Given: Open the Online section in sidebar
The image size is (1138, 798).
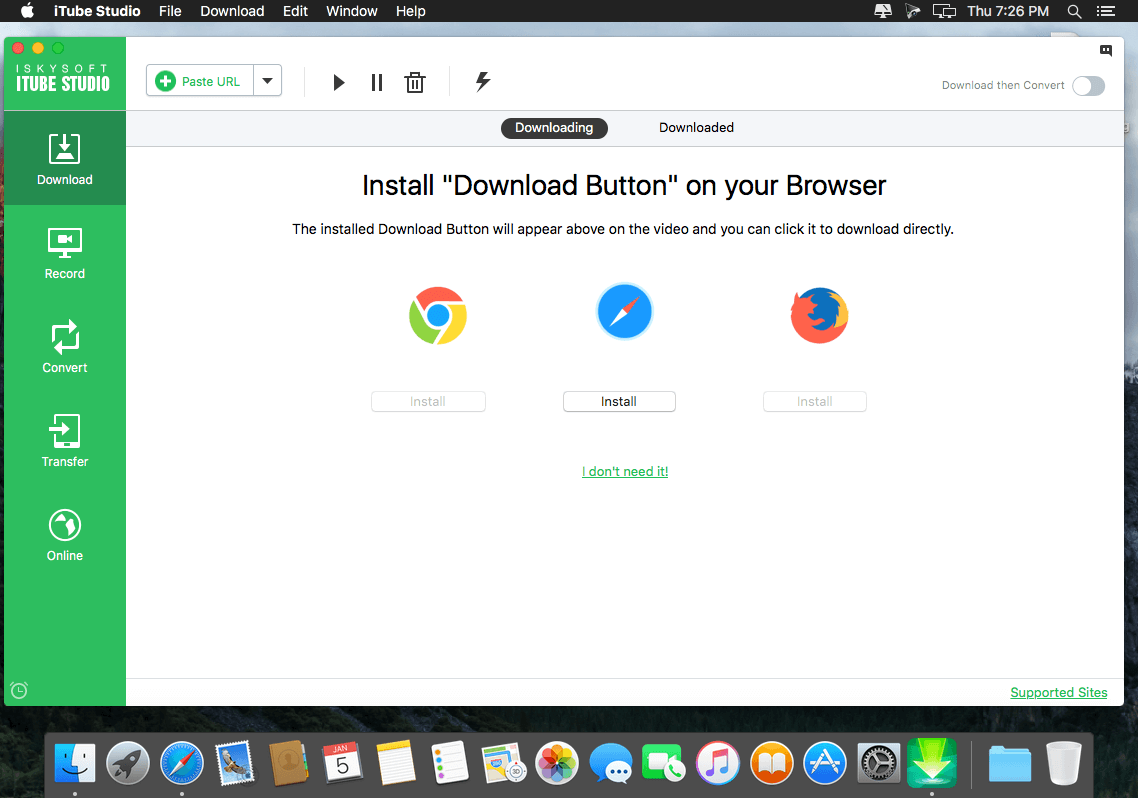Looking at the screenshot, I should [65, 535].
